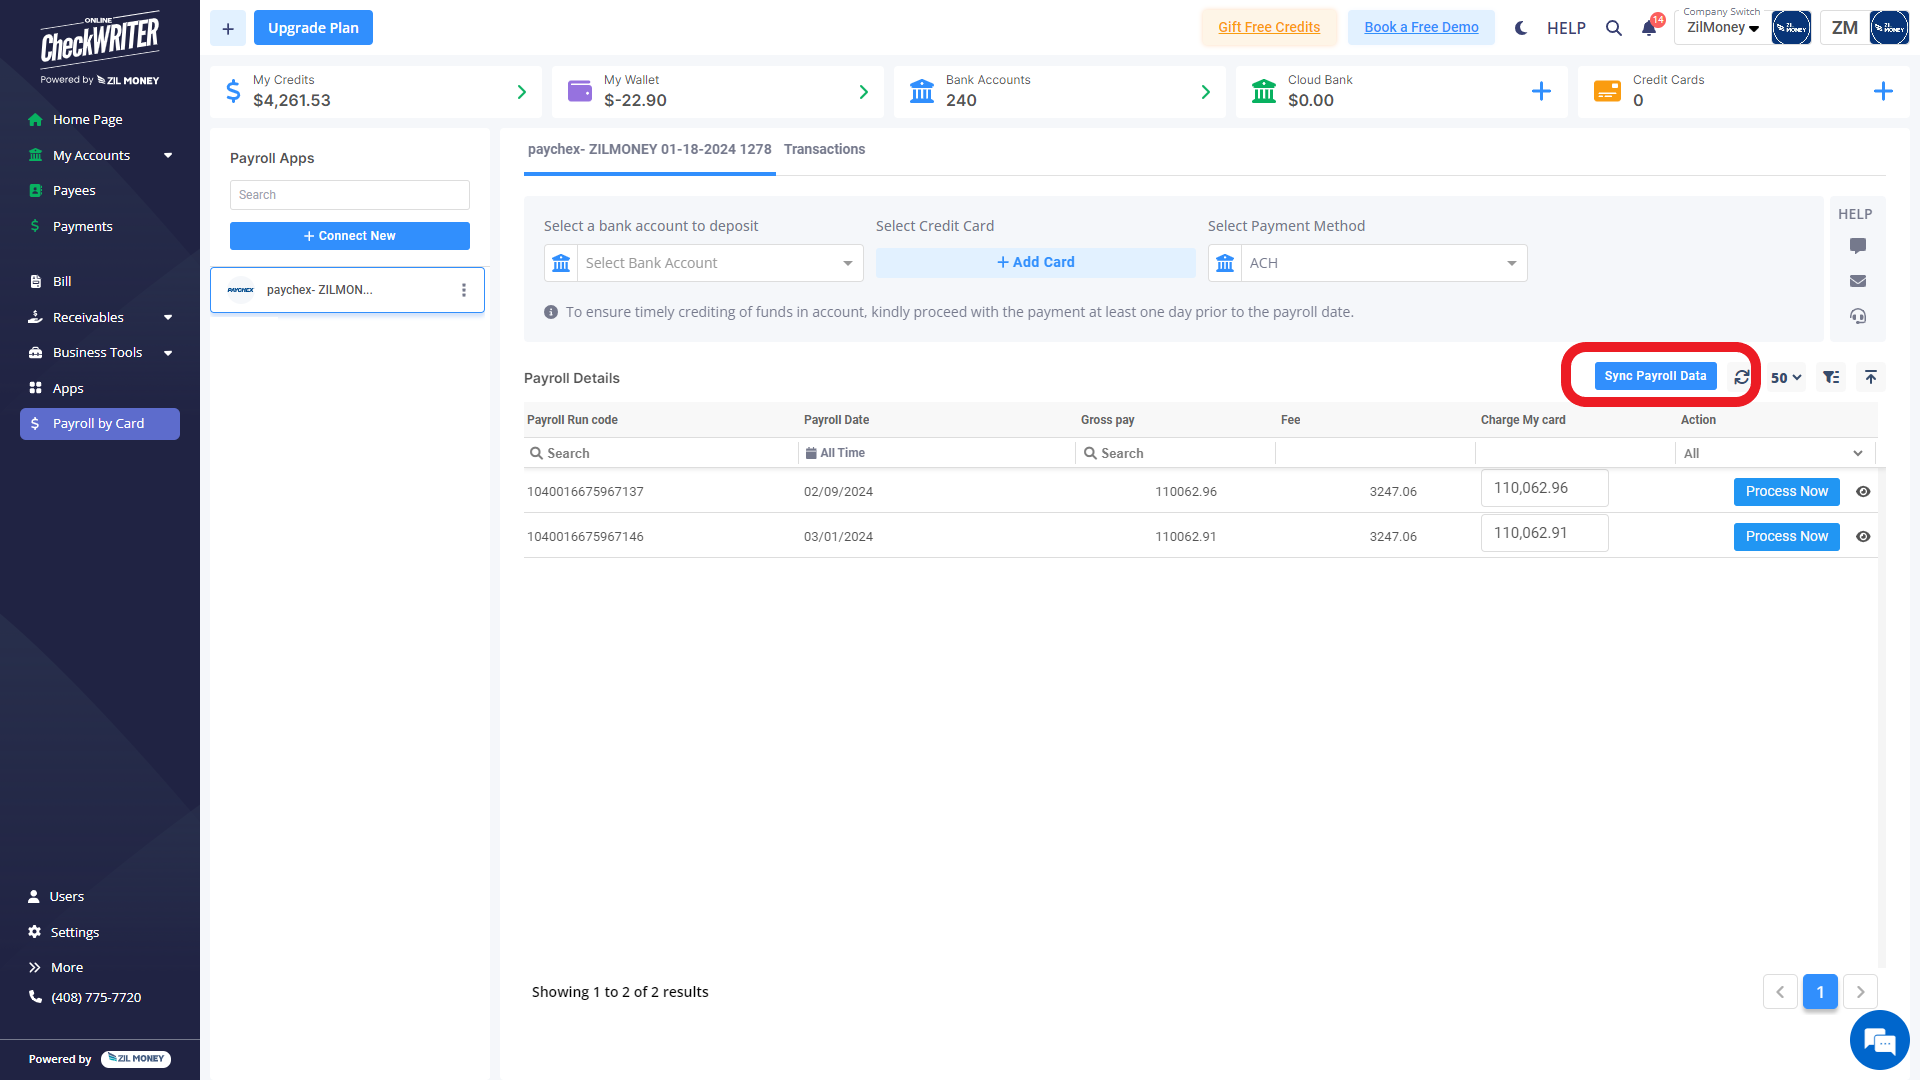
Task: Edit charge amount 110,062.91 field
Action: tap(1544, 533)
